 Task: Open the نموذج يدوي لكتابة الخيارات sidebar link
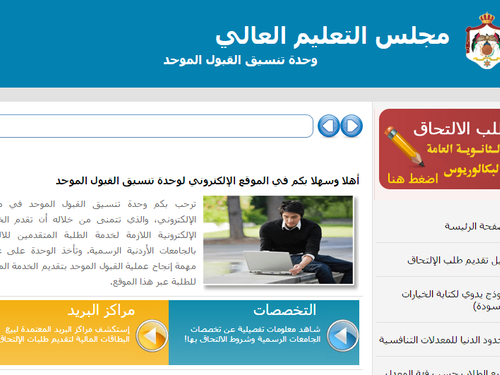point(451,300)
